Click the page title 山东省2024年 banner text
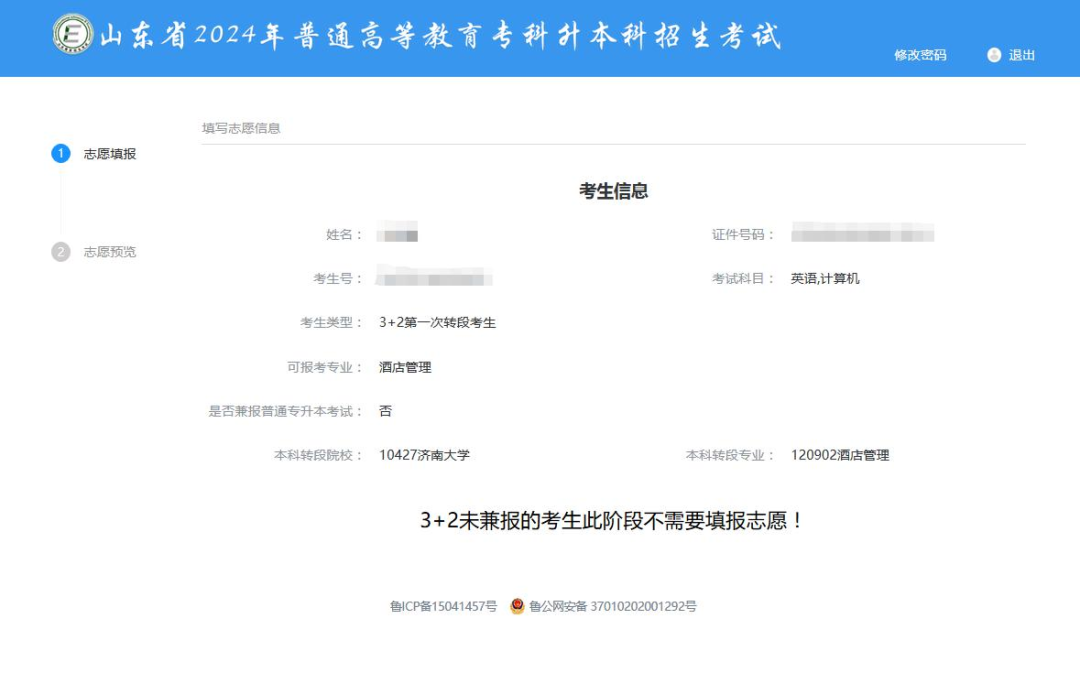 (x=440, y=35)
